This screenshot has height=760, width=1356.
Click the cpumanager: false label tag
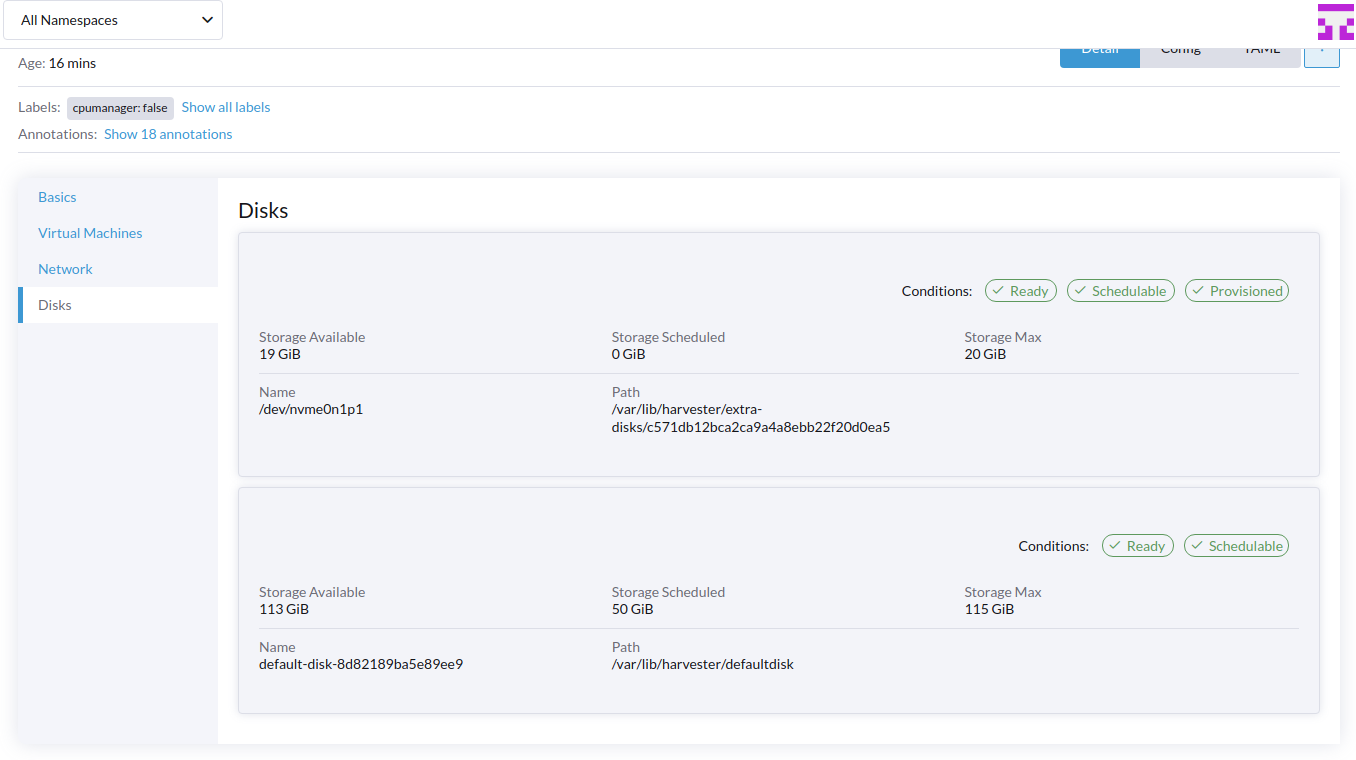[120, 108]
